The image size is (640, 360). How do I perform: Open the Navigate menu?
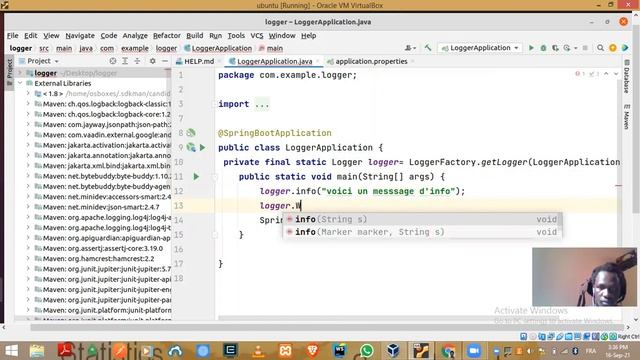[x=80, y=36]
